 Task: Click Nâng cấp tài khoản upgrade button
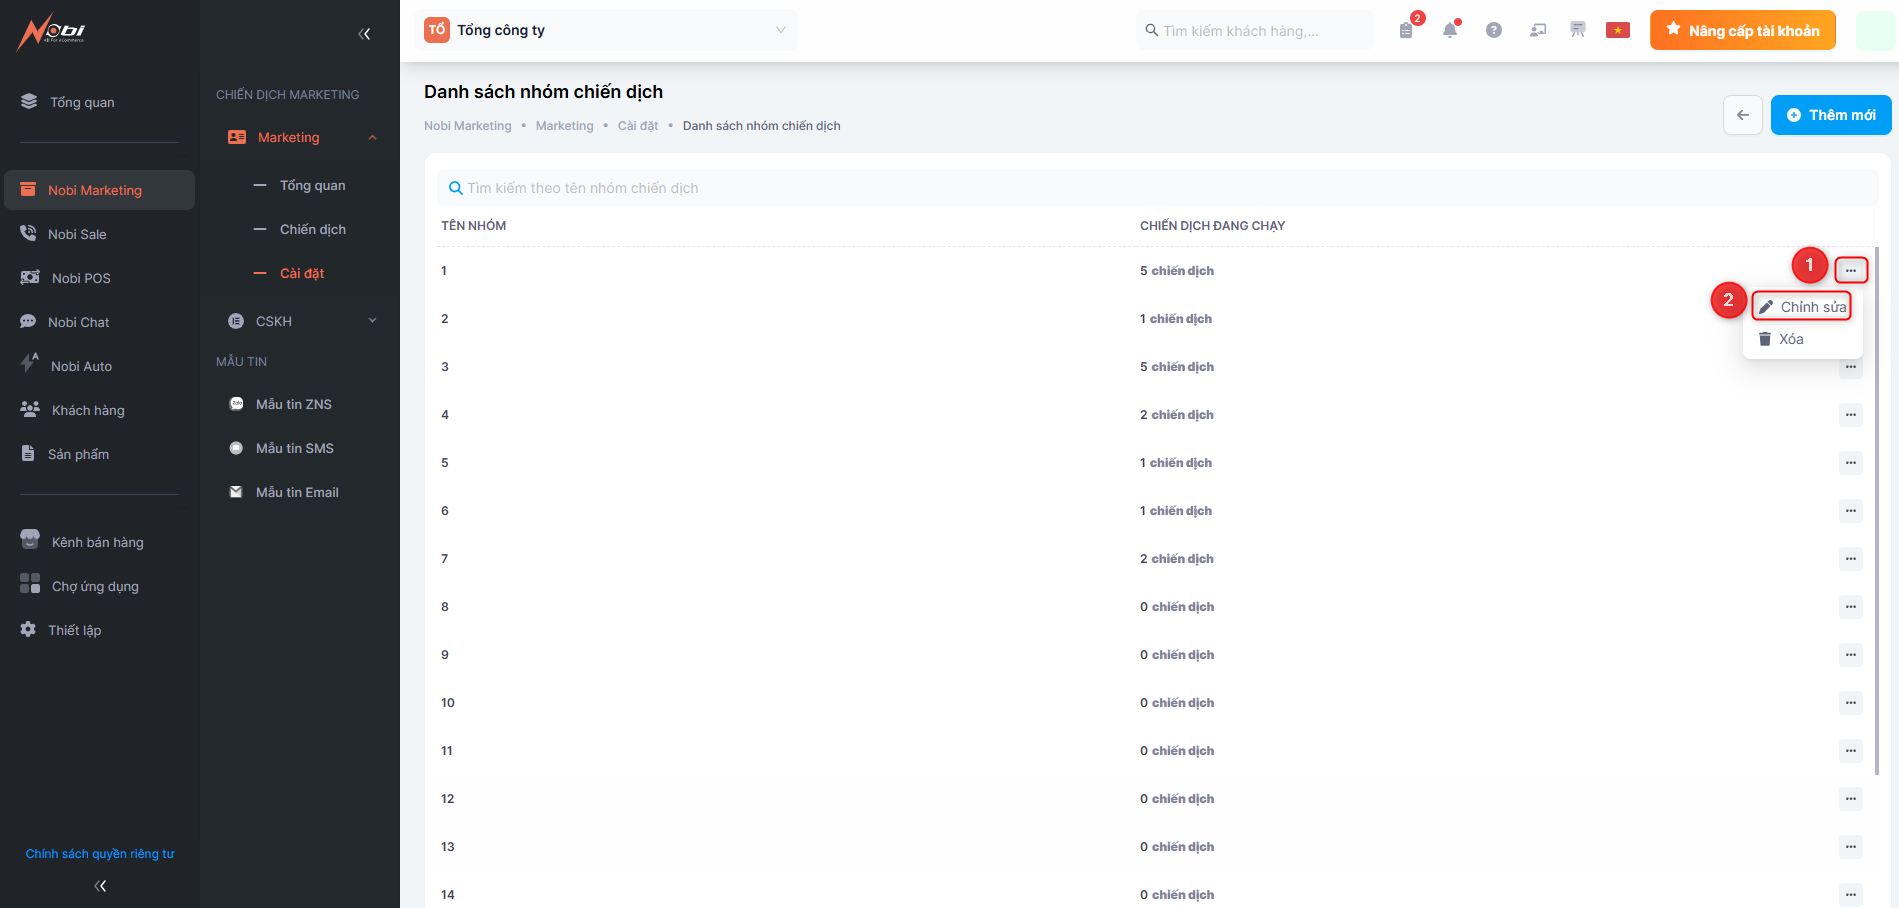1742,30
